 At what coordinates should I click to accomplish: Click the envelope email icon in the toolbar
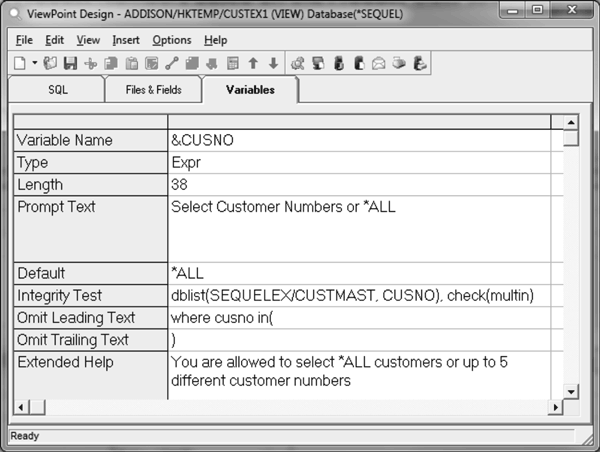coord(379,64)
